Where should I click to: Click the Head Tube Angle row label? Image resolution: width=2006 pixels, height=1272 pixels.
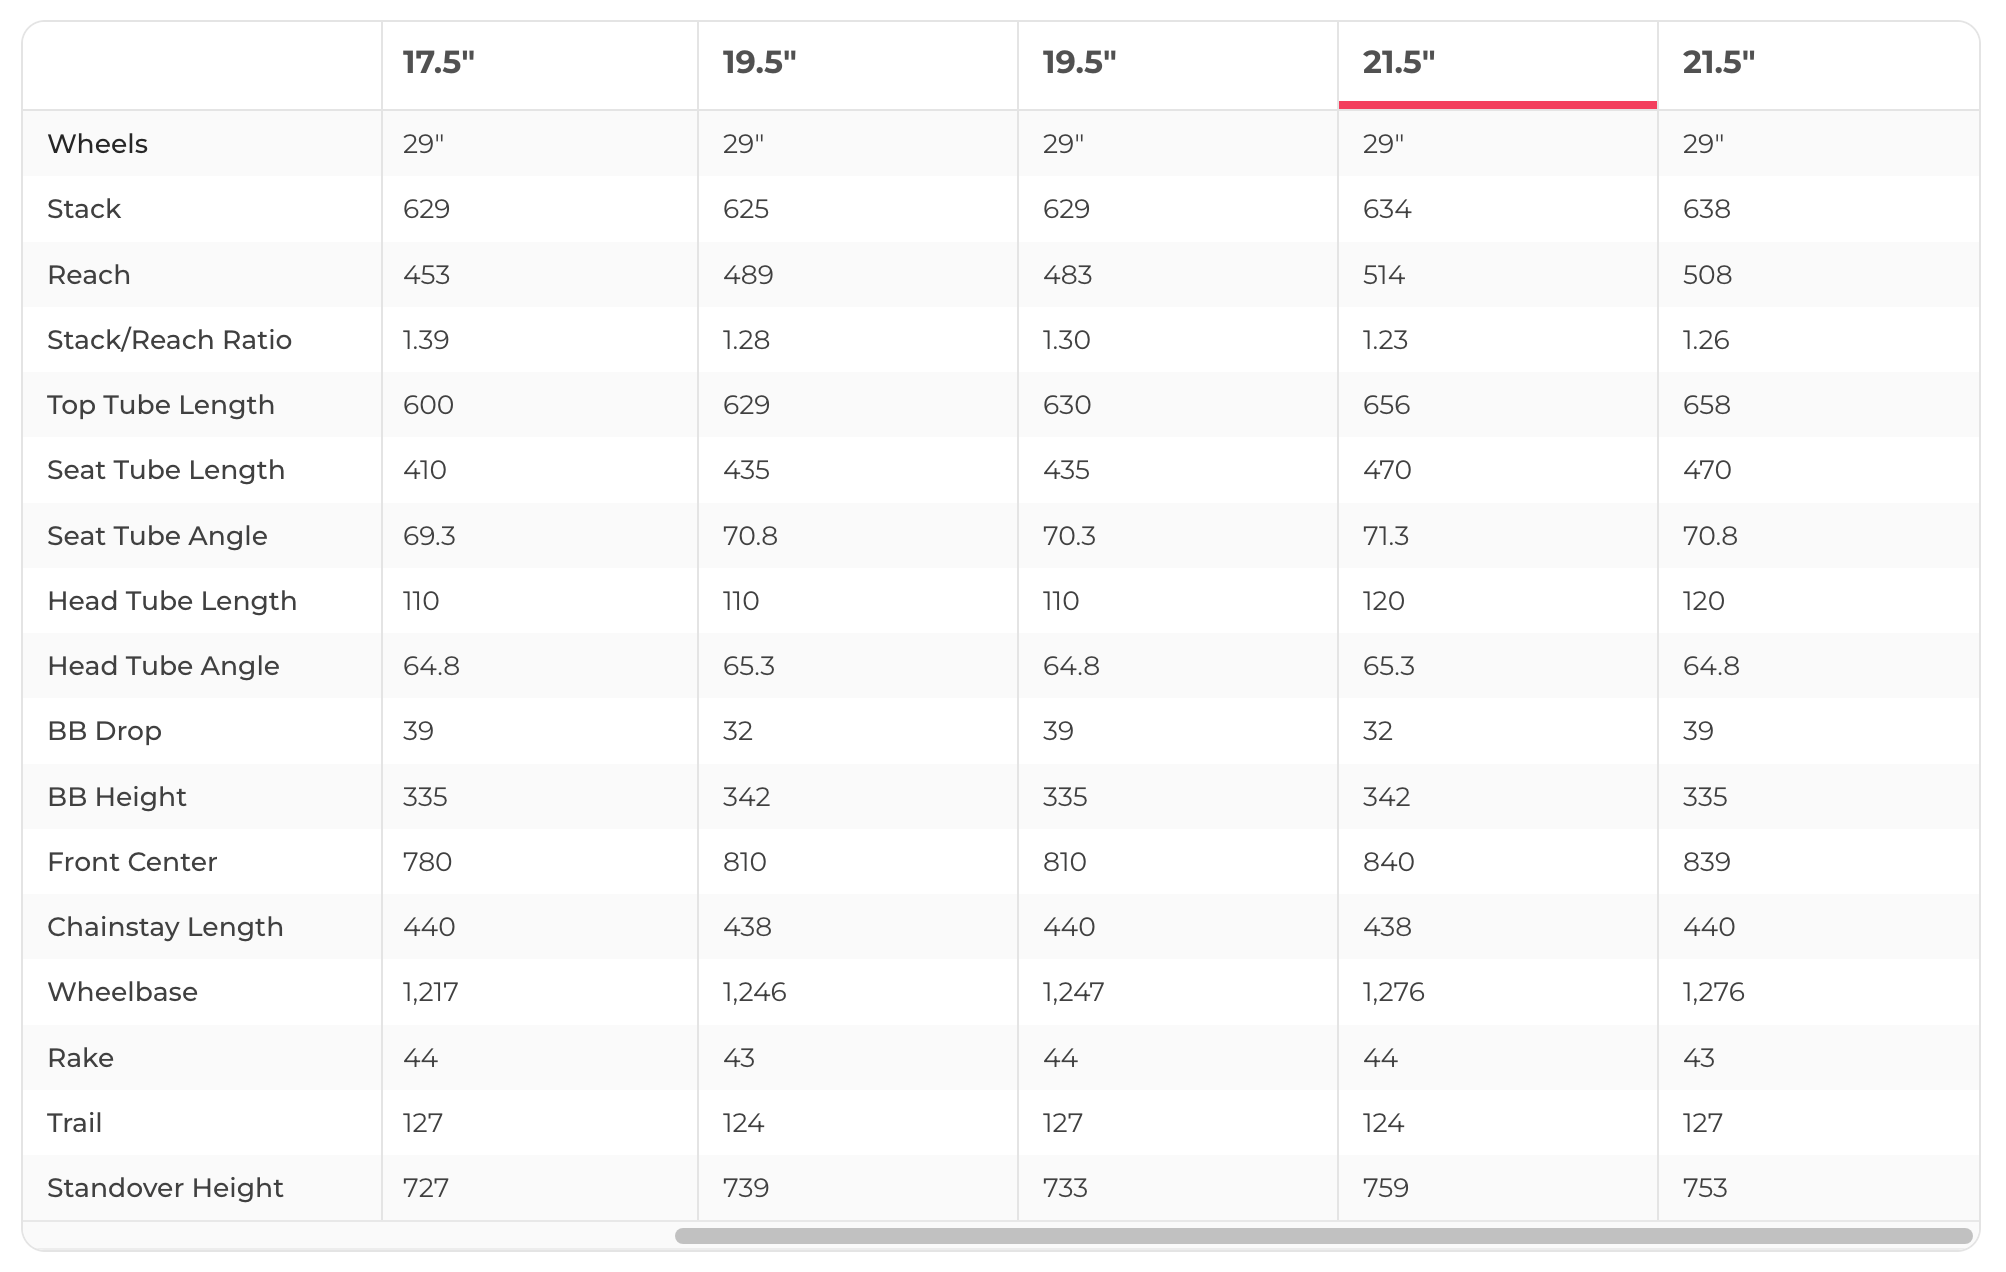point(163,666)
